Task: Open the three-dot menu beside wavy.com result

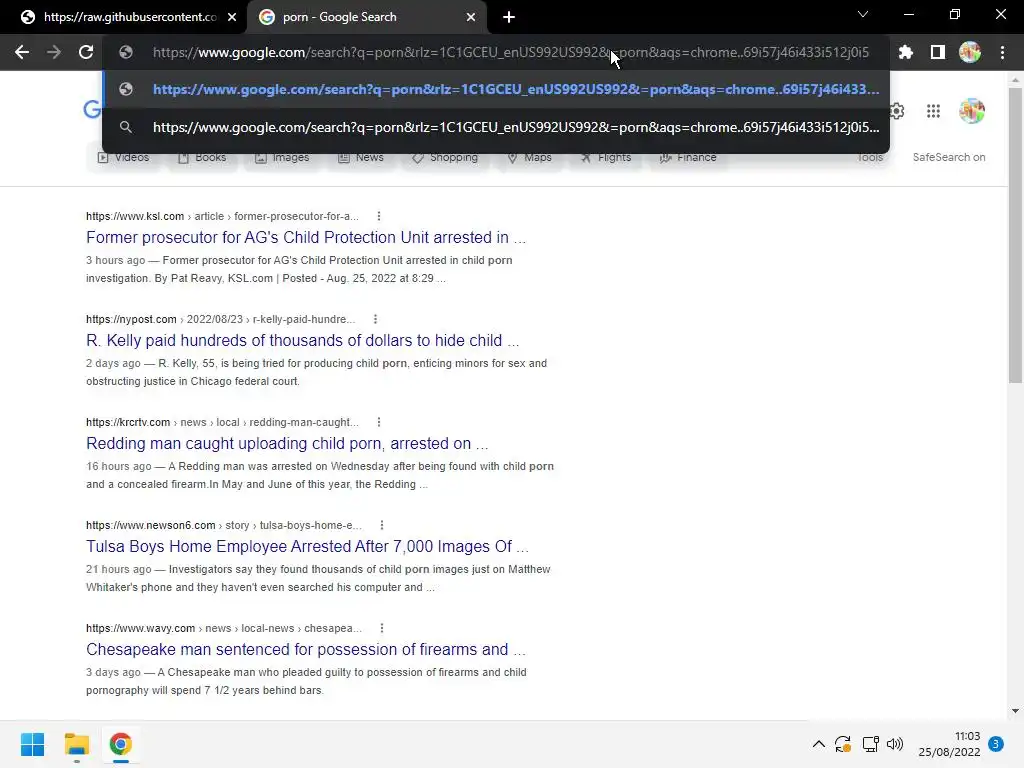Action: (x=382, y=629)
